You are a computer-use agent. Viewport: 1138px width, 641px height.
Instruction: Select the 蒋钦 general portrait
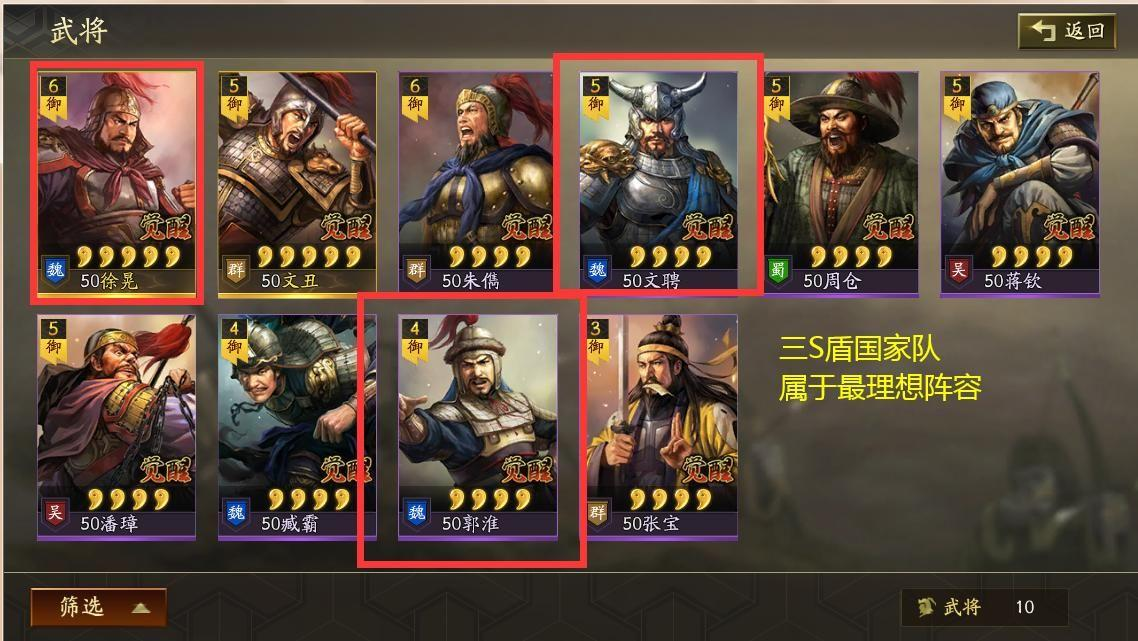1020,183
